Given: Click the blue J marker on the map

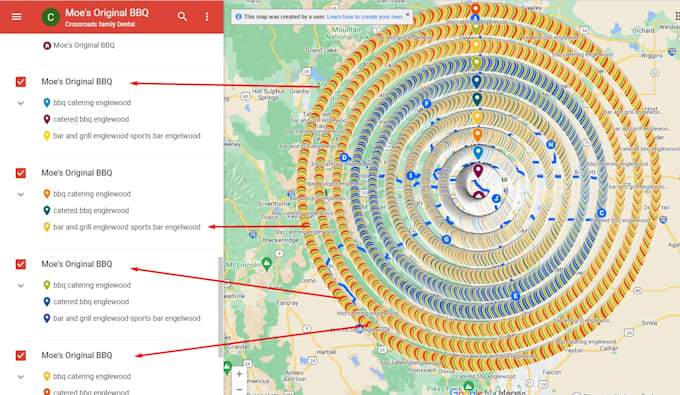Looking at the screenshot, I should point(496,198).
